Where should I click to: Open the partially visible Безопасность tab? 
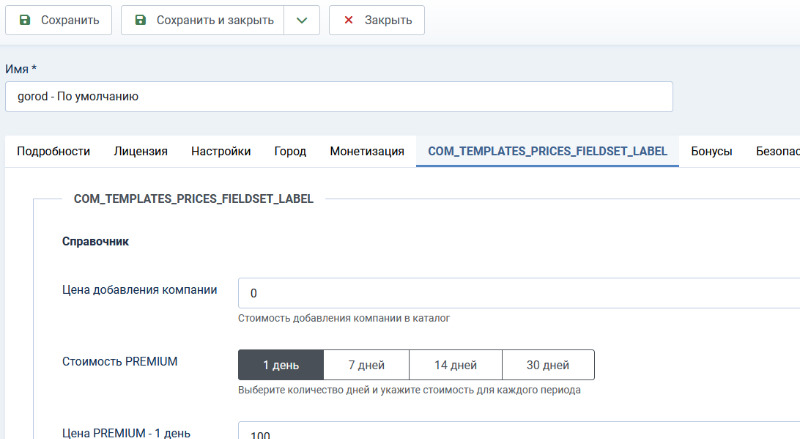pos(777,151)
